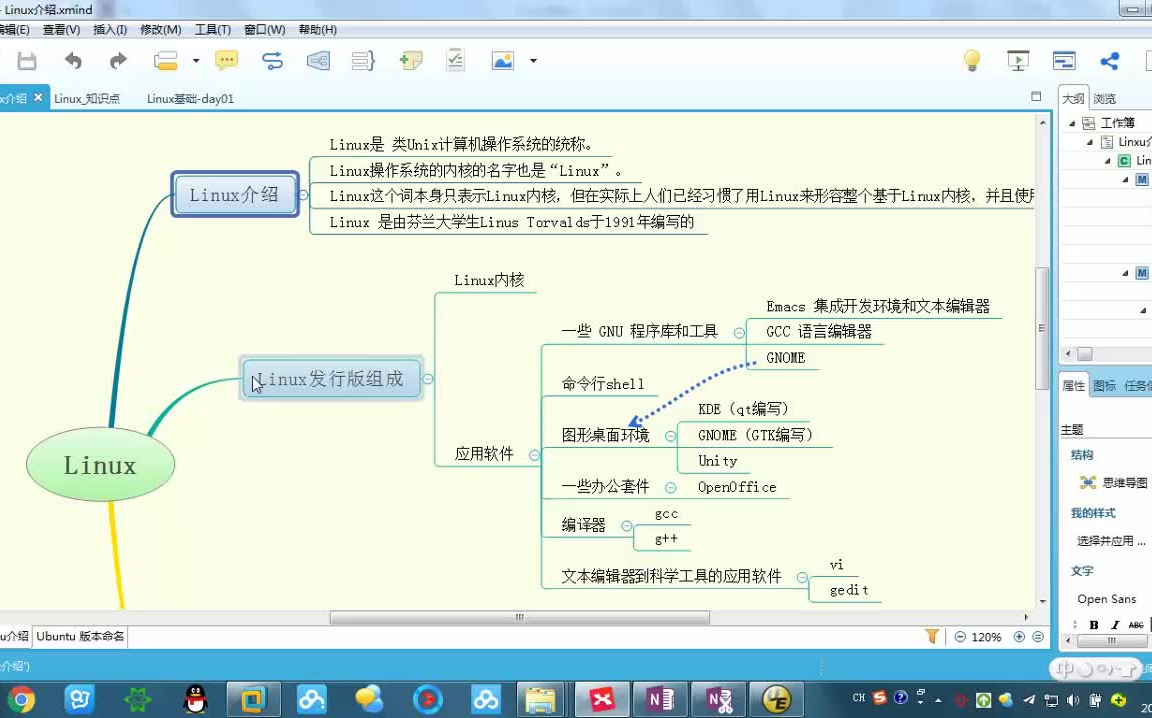The image size is (1152, 718).
Task: Open the Open Sans font dropdown
Action: coord(1106,598)
